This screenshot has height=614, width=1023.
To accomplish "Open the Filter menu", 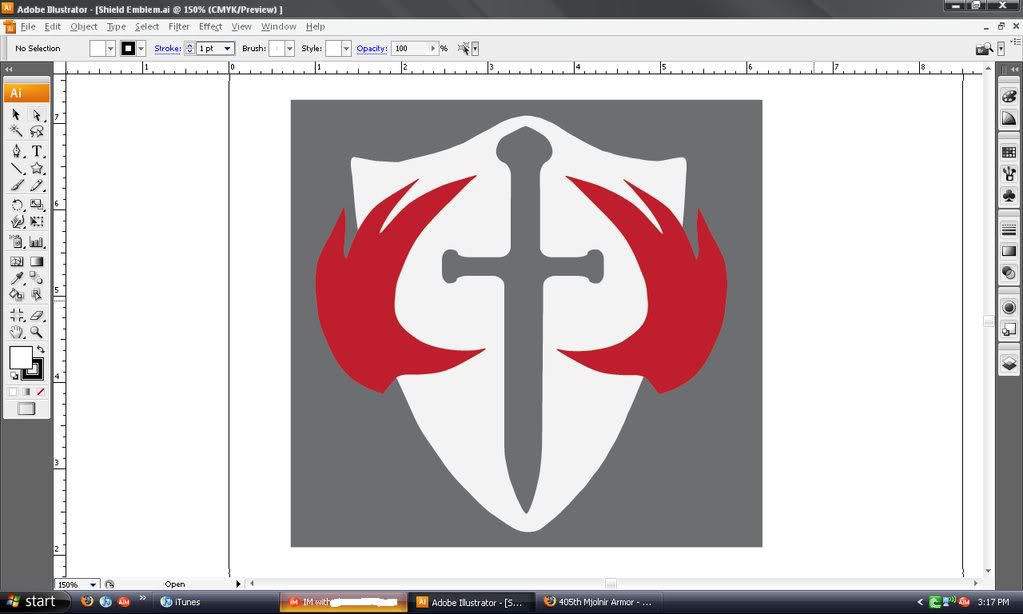I will click(x=178, y=27).
